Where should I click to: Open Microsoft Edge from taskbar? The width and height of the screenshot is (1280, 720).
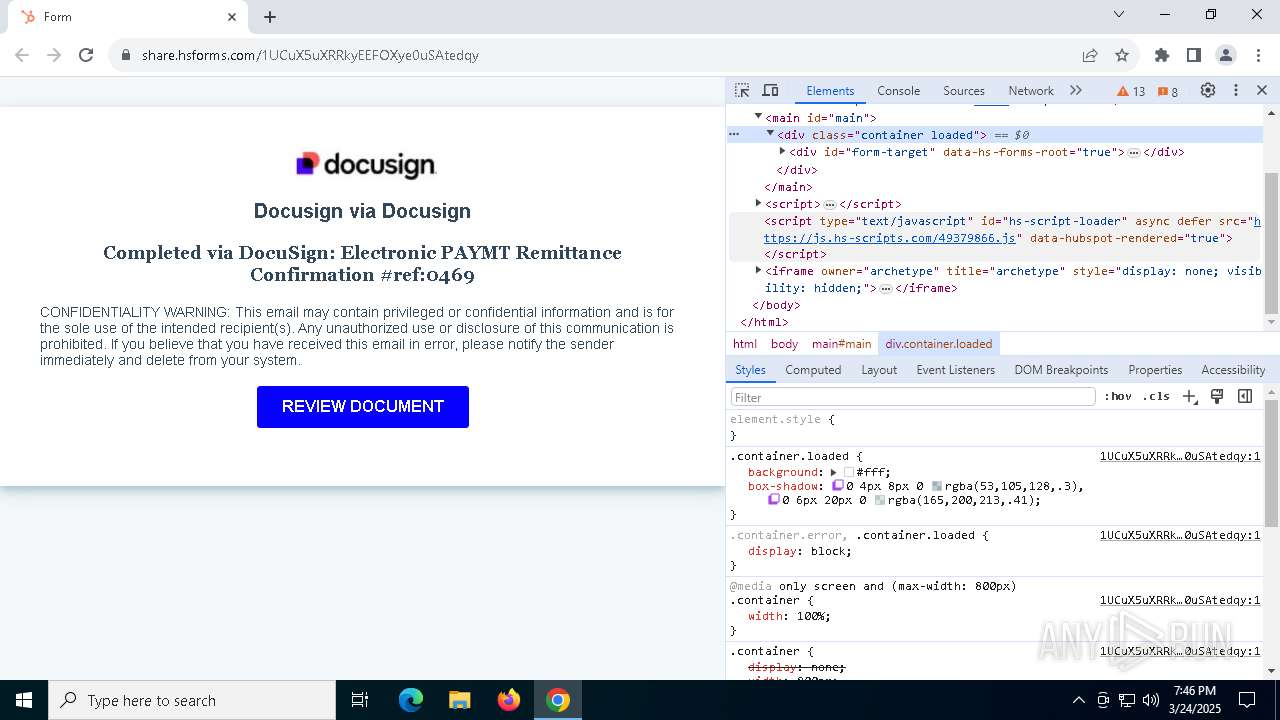click(x=411, y=700)
